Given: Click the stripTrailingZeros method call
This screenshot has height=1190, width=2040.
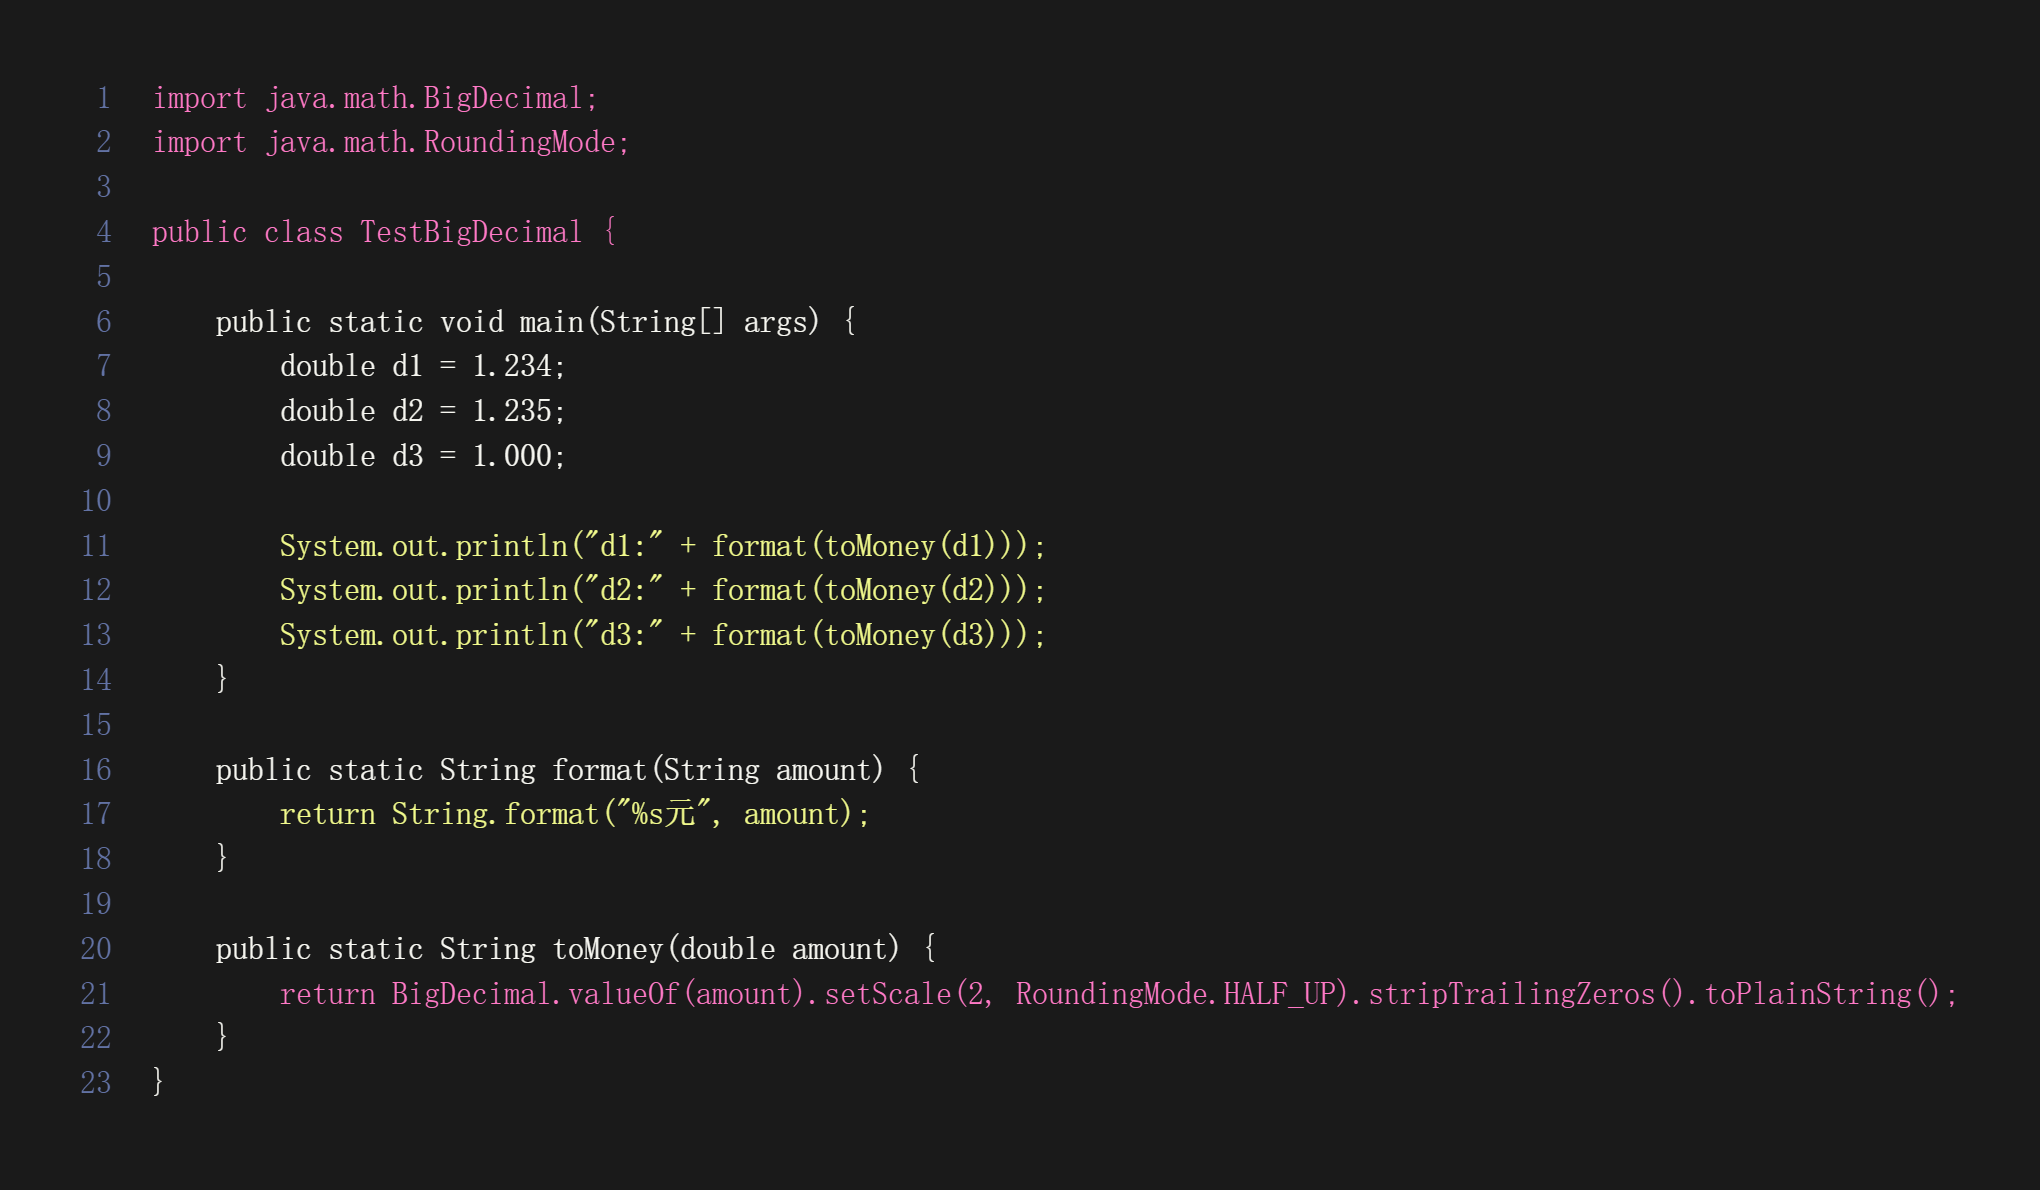Looking at the screenshot, I should pos(1511,994).
